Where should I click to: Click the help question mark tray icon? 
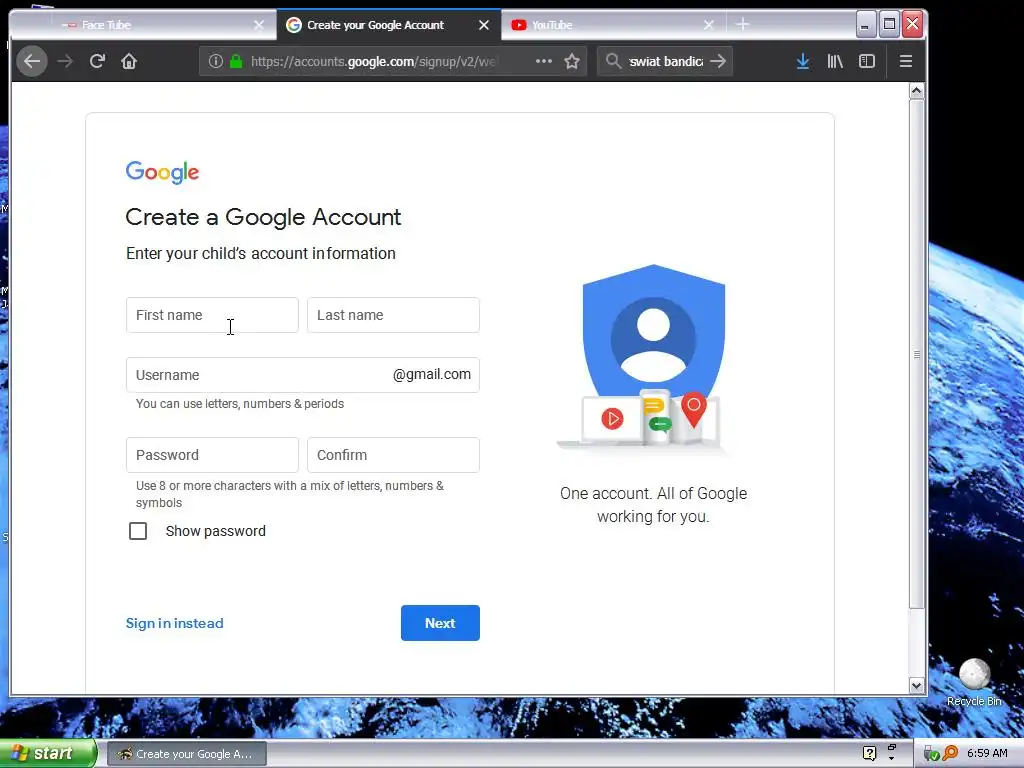pyautogui.click(x=869, y=753)
